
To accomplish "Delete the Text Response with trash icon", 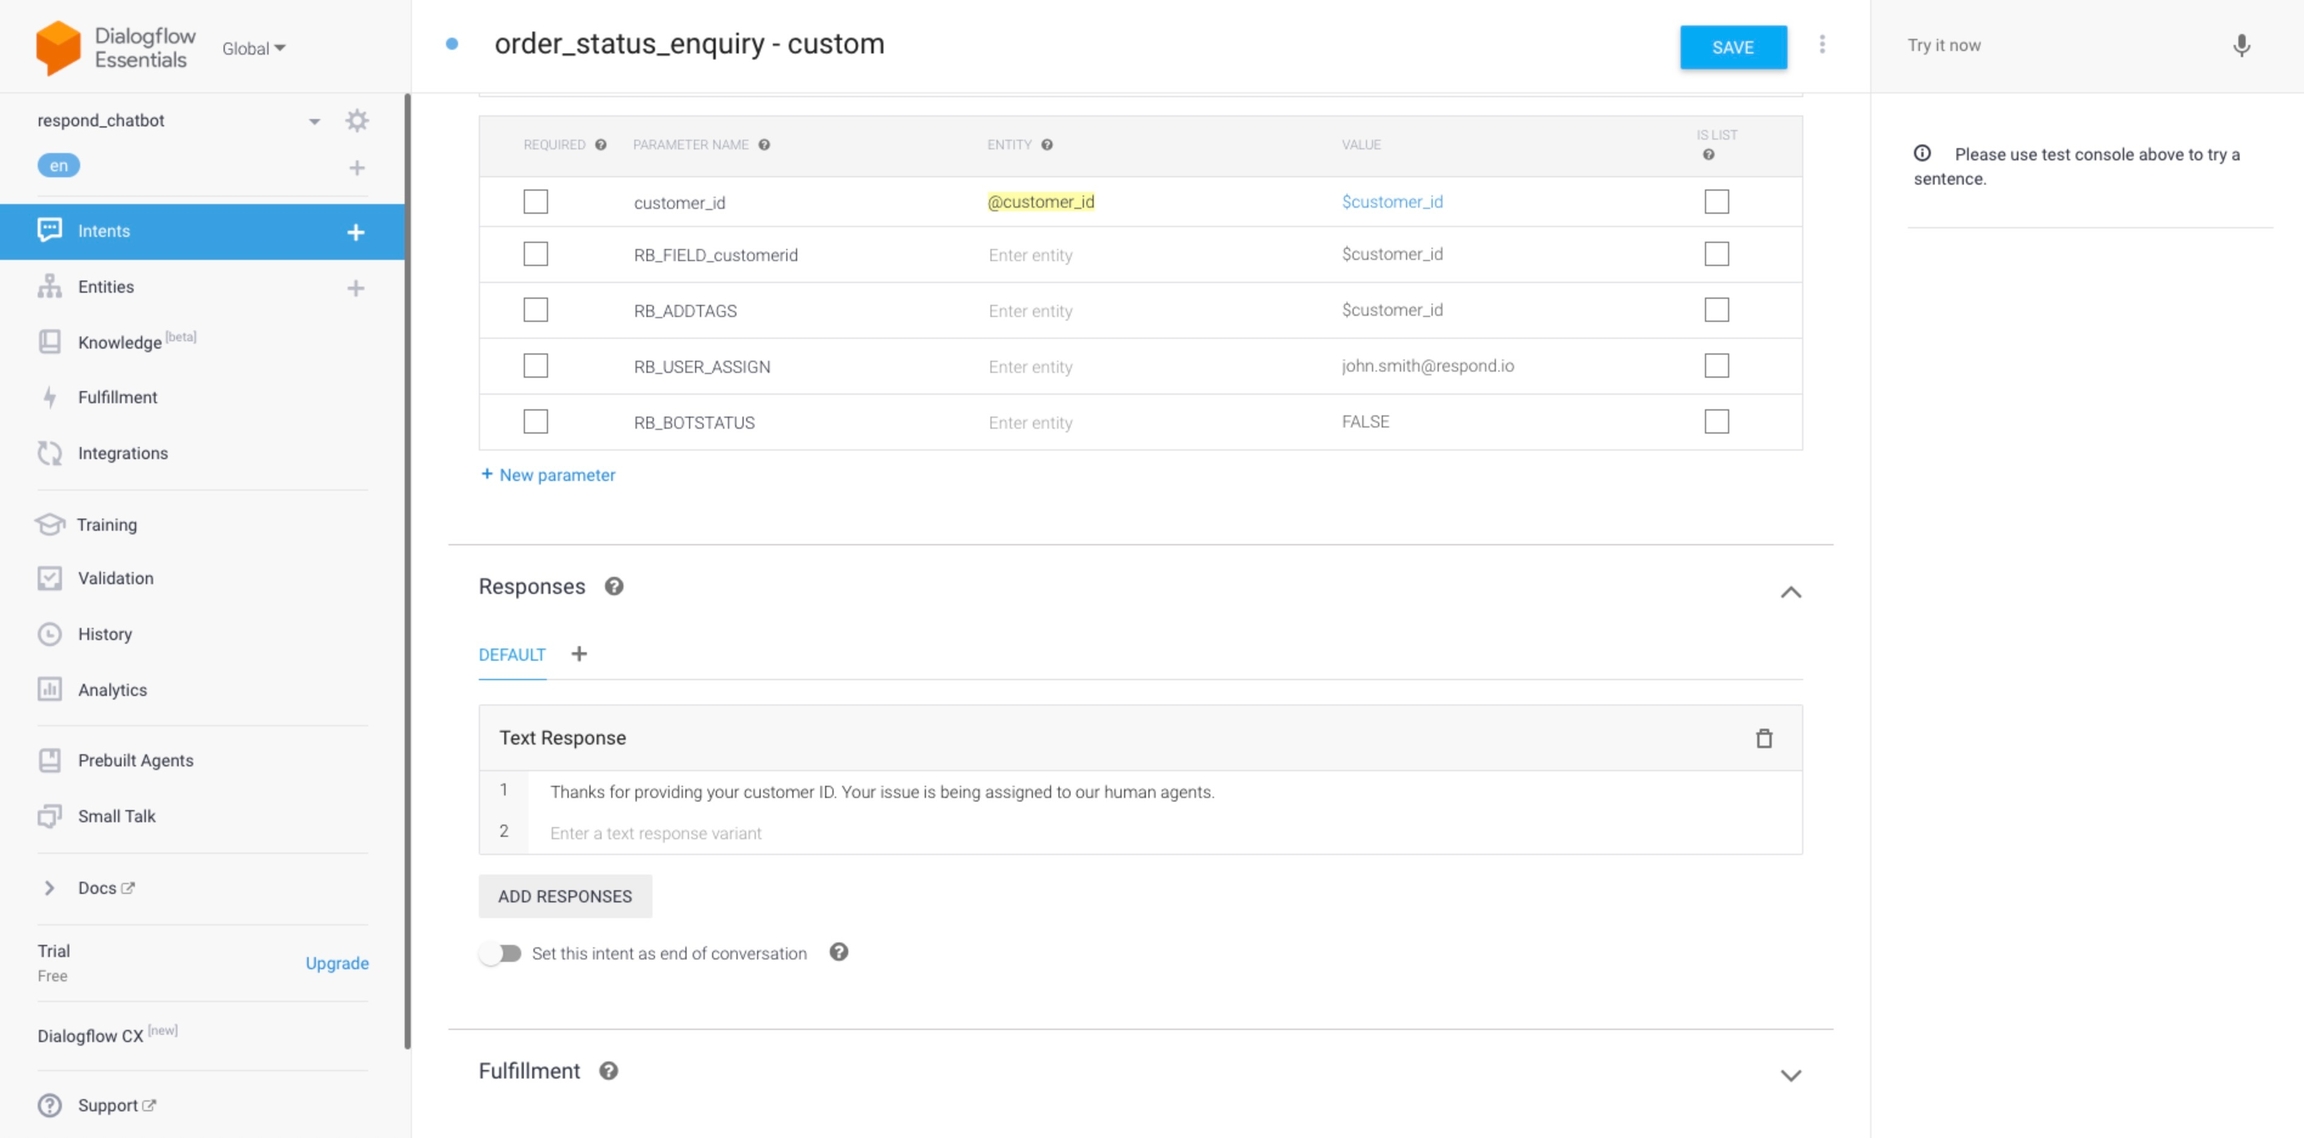I will (x=1764, y=738).
